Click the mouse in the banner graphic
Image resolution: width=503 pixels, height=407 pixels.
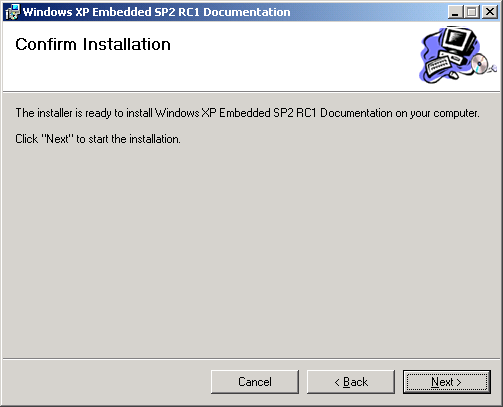point(453,75)
